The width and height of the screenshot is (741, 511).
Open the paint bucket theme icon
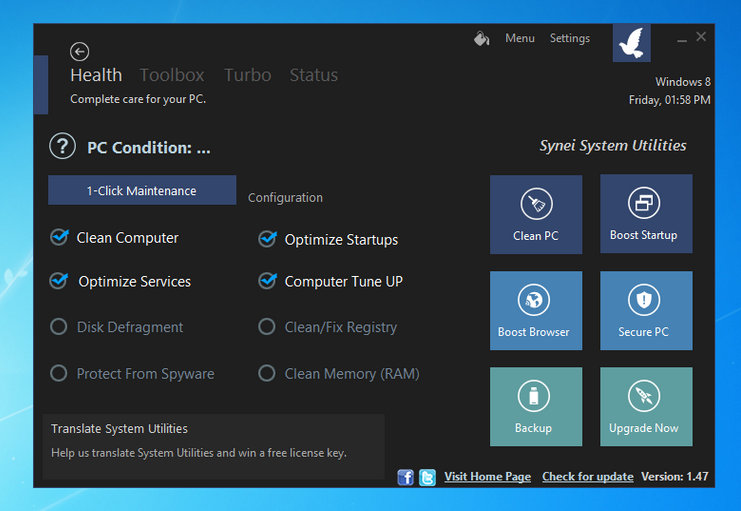pyautogui.click(x=482, y=38)
